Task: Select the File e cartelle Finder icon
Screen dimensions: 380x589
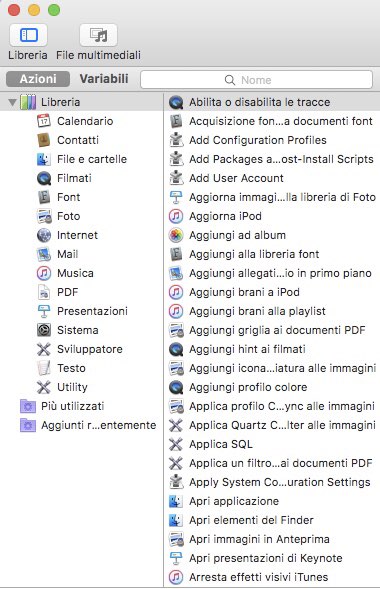Action: coord(44,159)
